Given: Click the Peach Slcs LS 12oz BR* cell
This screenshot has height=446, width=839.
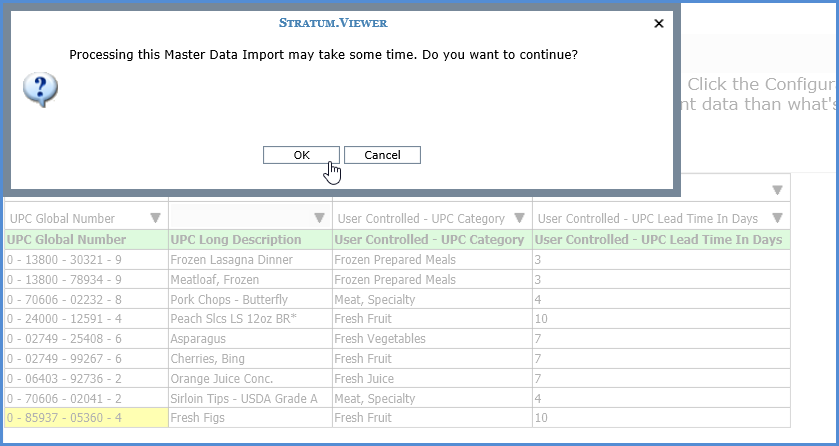Looking at the screenshot, I should pyautogui.click(x=229, y=319).
